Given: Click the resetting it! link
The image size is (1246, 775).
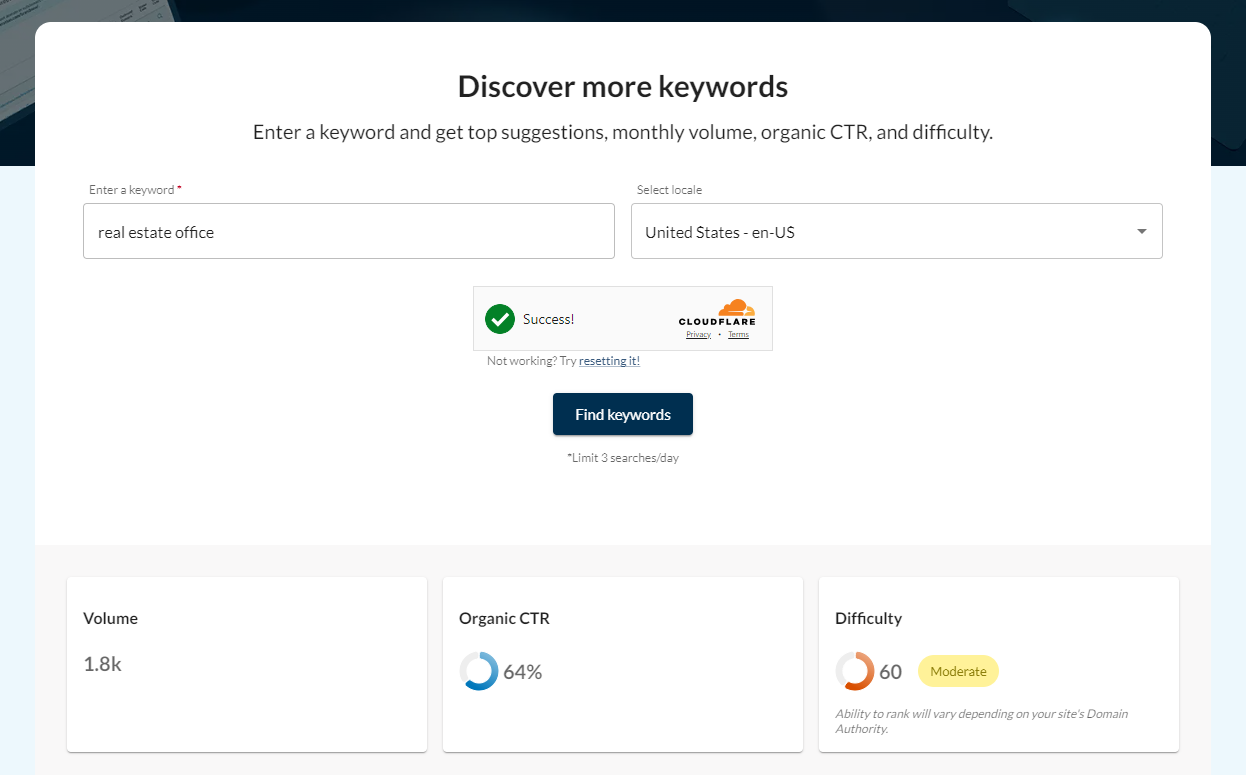Looking at the screenshot, I should pos(609,361).
